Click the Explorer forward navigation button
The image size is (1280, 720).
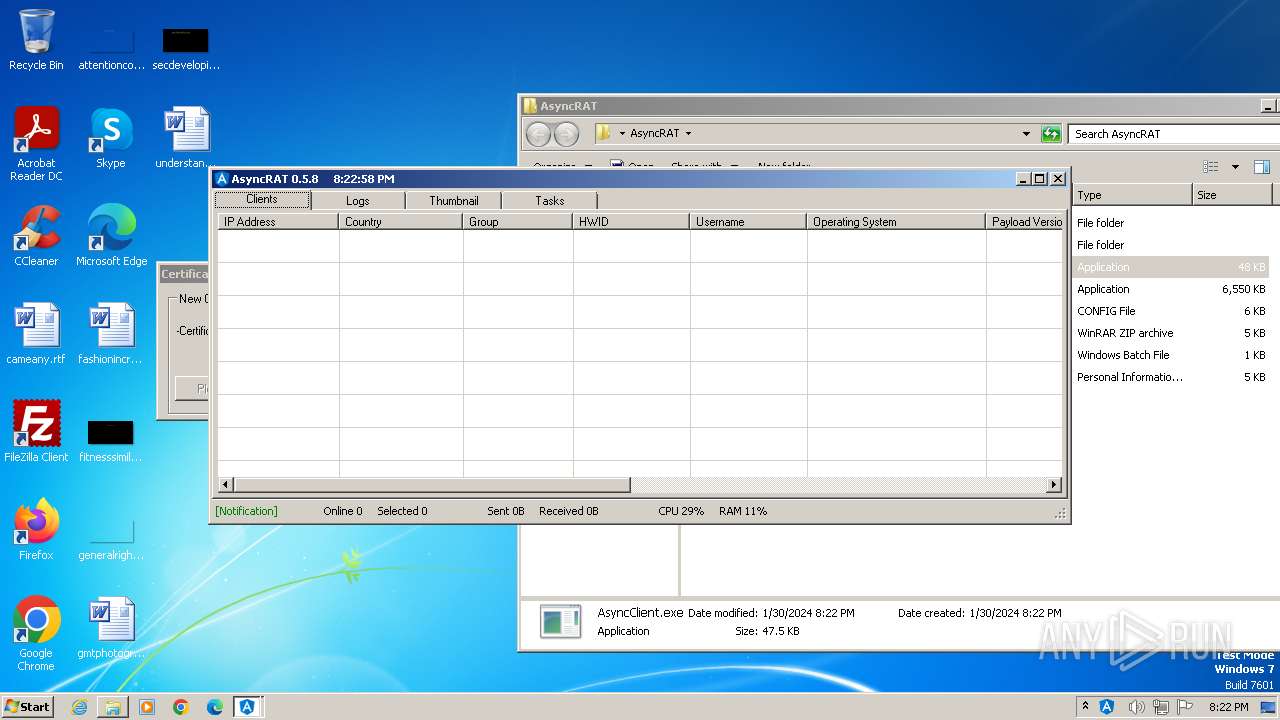566,134
